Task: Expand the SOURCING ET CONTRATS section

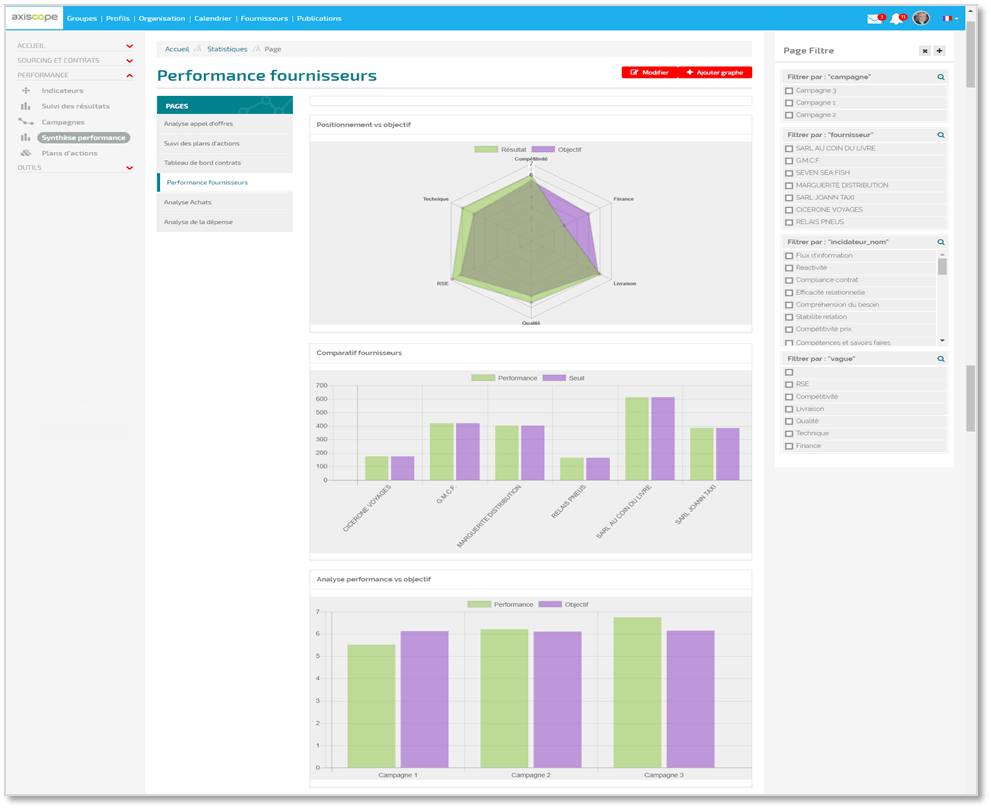Action: coord(130,61)
